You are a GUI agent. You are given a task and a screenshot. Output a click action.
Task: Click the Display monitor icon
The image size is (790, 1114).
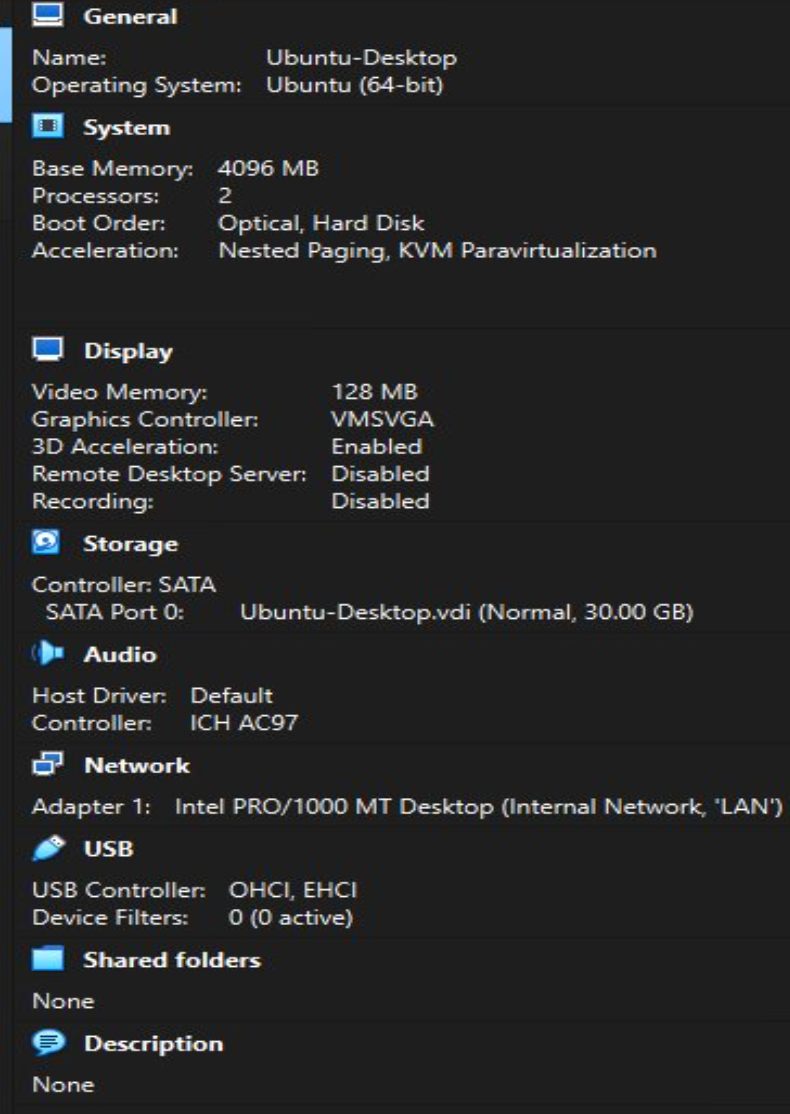47,351
